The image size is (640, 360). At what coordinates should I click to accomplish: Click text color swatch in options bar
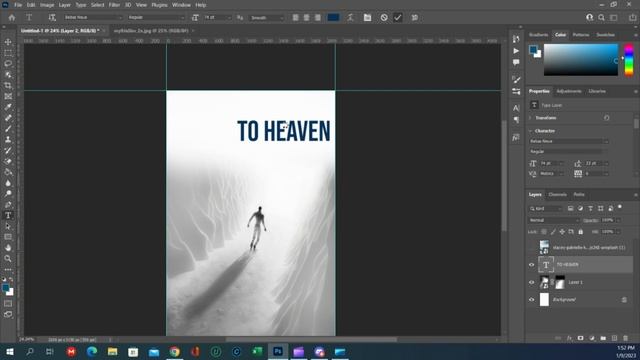pyautogui.click(x=333, y=18)
